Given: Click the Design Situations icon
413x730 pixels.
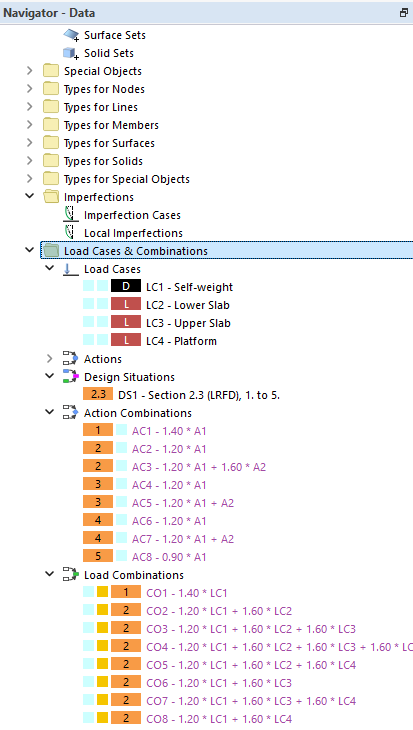Looking at the screenshot, I should (71, 377).
